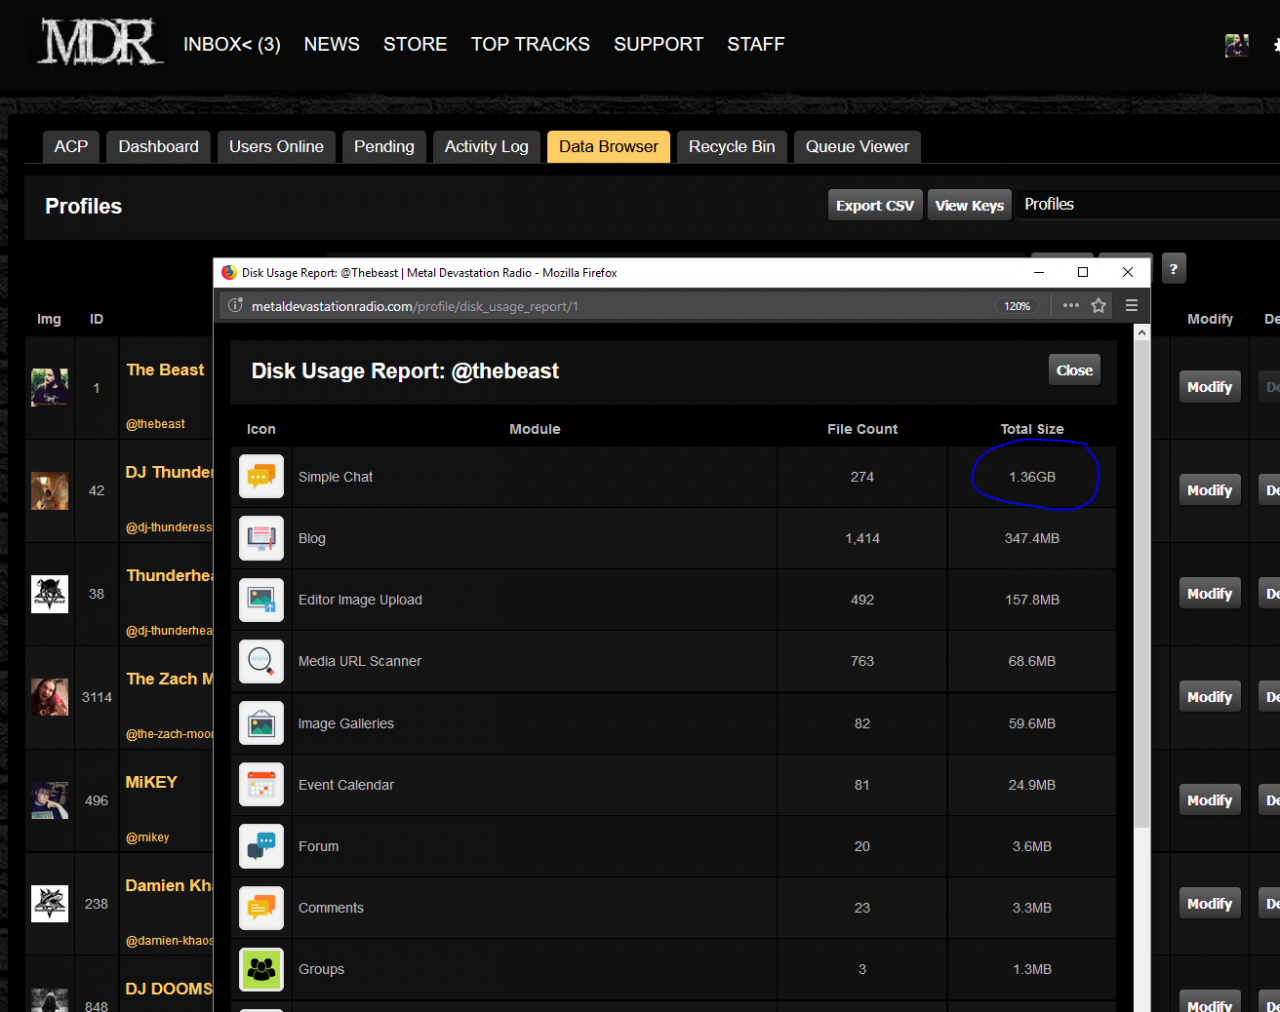Screen dimensions: 1280x1012
Task: Click the Simple Chat module icon
Action: (x=261, y=477)
